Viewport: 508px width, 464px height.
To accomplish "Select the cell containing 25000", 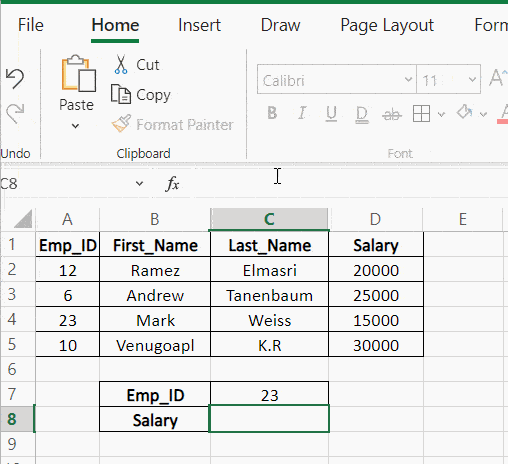I will 376,295.
